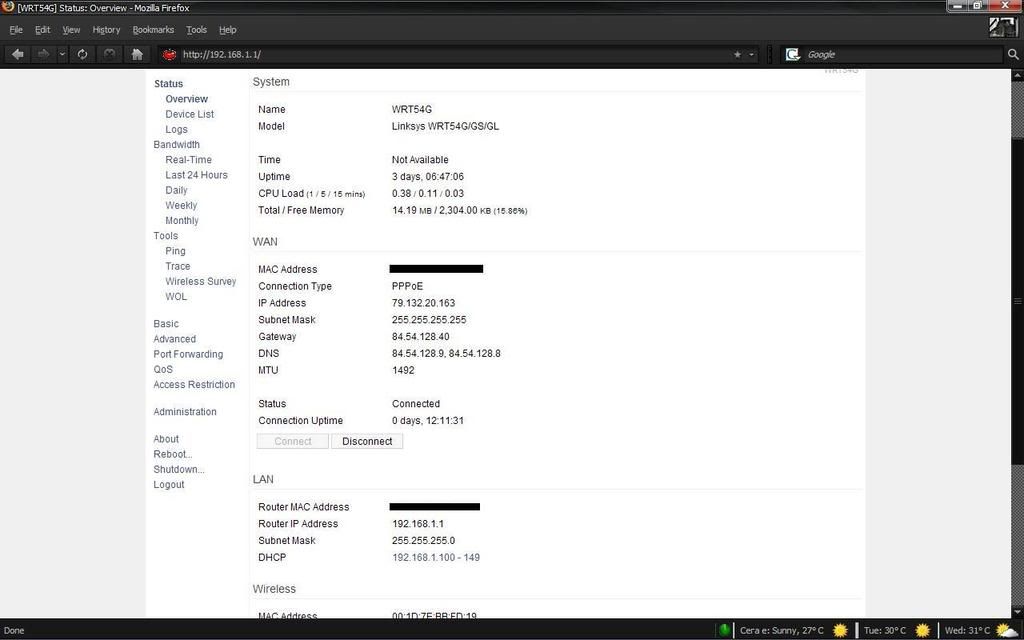1024x640 pixels.
Task: Click the browser Back arrow button
Action: [18, 54]
